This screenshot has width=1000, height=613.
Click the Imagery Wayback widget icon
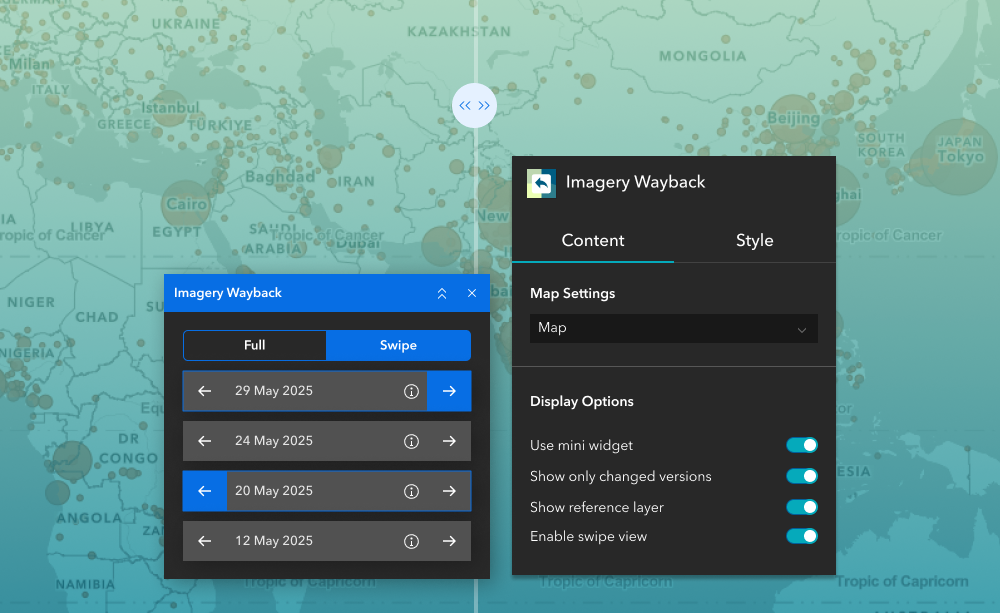coord(540,183)
